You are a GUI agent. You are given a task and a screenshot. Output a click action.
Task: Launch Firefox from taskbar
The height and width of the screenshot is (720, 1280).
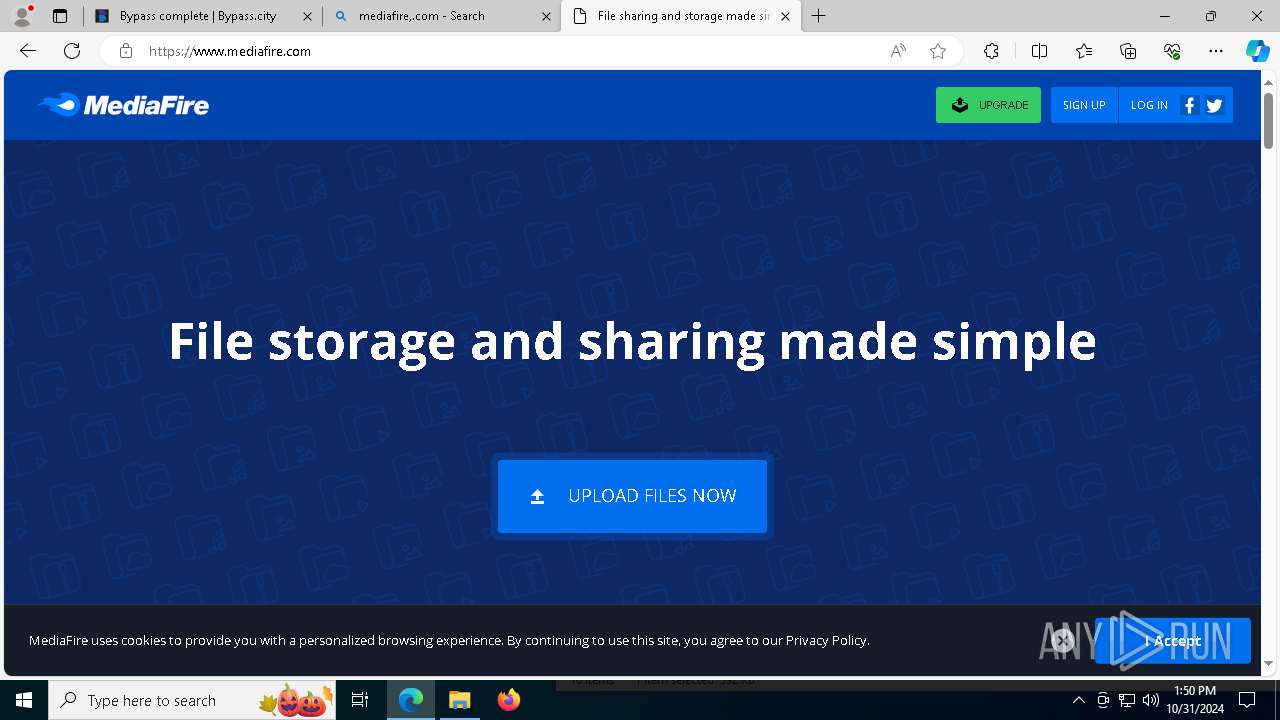[509, 700]
